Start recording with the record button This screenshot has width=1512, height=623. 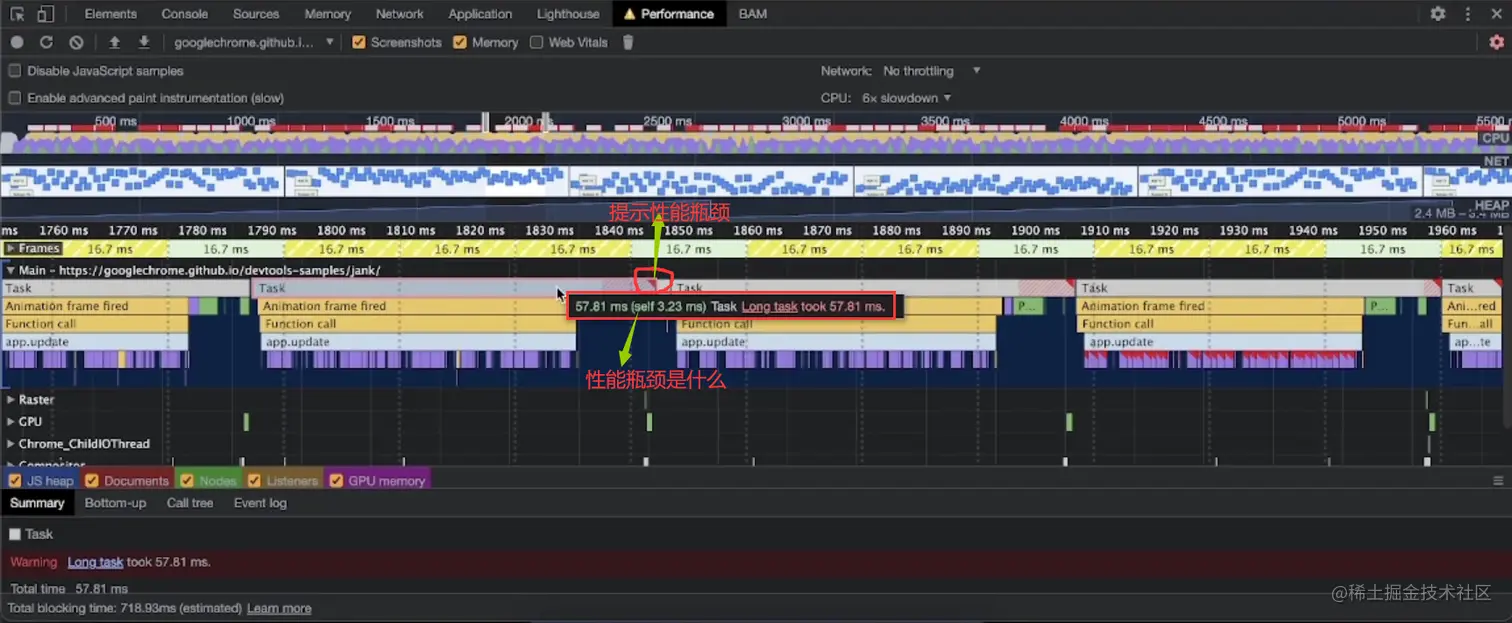tap(17, 42)
